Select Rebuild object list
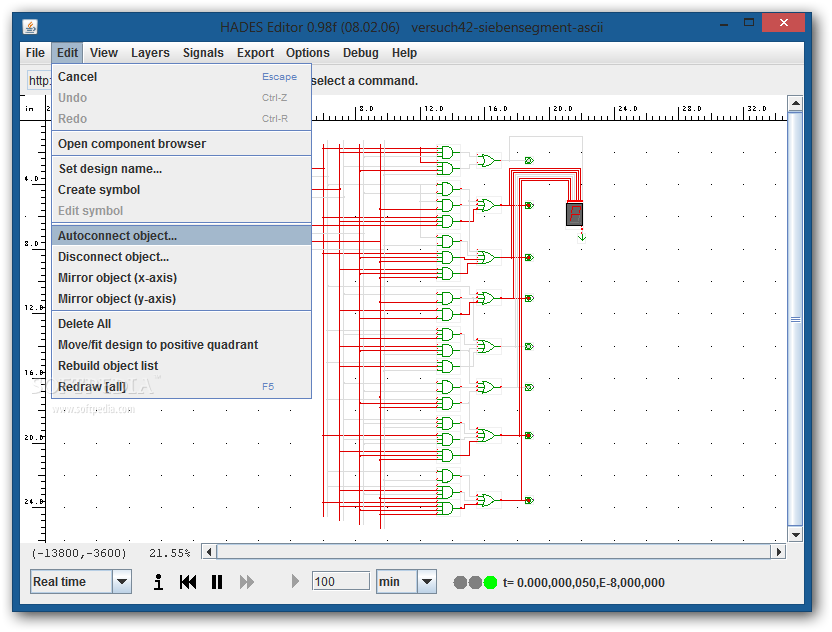832x632 pixels. (x=181, y=366)
